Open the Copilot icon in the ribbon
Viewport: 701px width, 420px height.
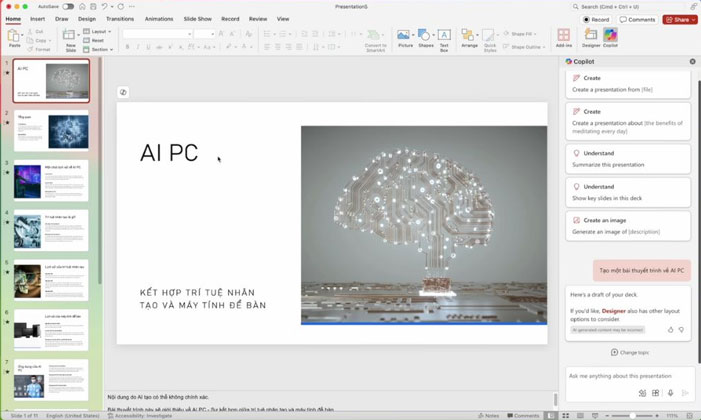pos(610,37)
